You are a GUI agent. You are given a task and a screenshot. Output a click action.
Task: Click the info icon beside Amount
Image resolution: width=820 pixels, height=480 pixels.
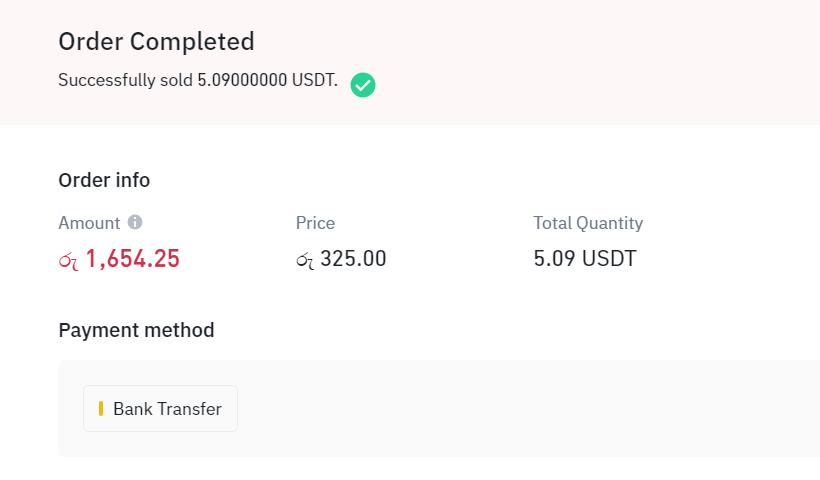(x=135, y=222)
